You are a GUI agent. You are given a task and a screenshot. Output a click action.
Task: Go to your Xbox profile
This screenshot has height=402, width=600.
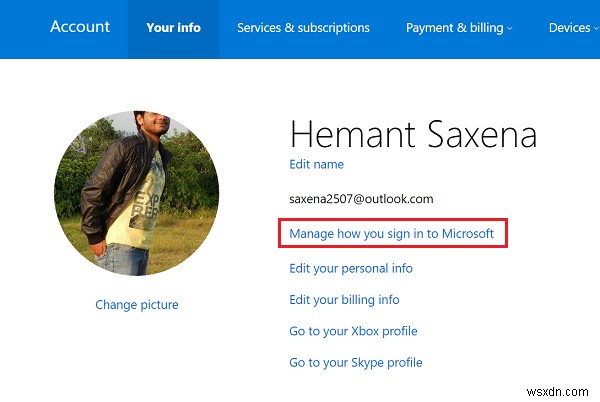point(353,331)
